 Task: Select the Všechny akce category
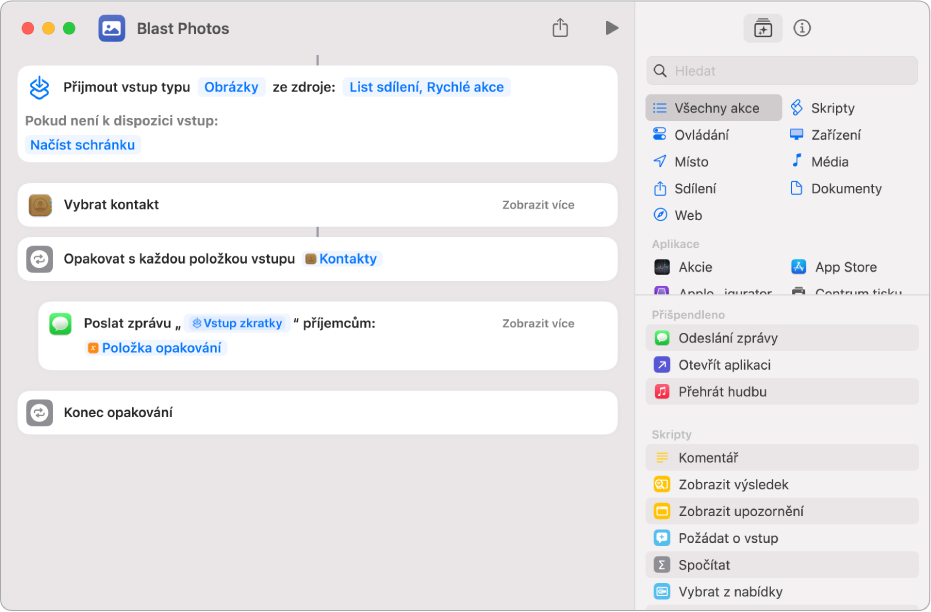(715, 108)
